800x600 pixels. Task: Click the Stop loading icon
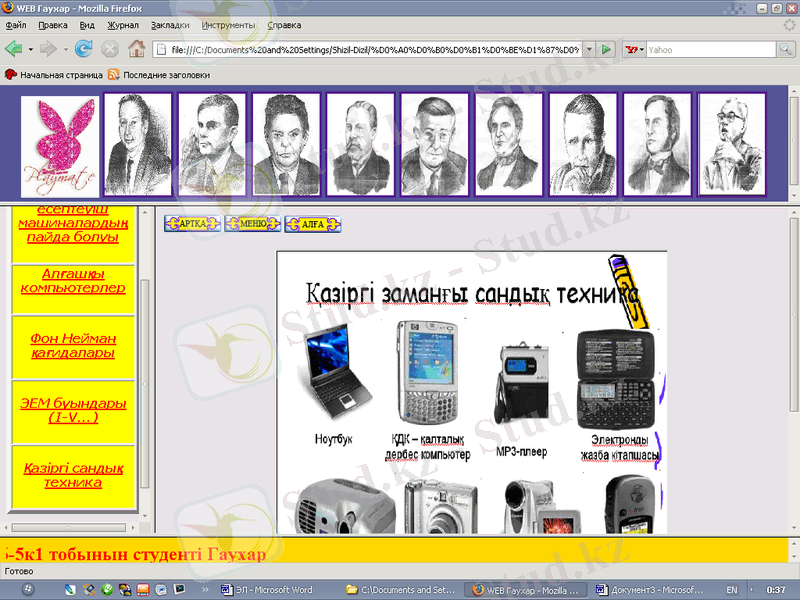point(110,48)
